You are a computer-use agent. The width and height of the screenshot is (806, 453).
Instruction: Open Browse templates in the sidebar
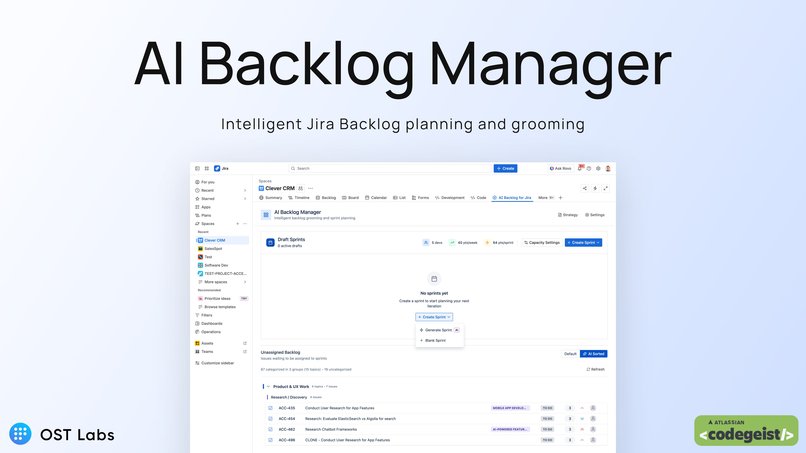(x=222, y=307)
